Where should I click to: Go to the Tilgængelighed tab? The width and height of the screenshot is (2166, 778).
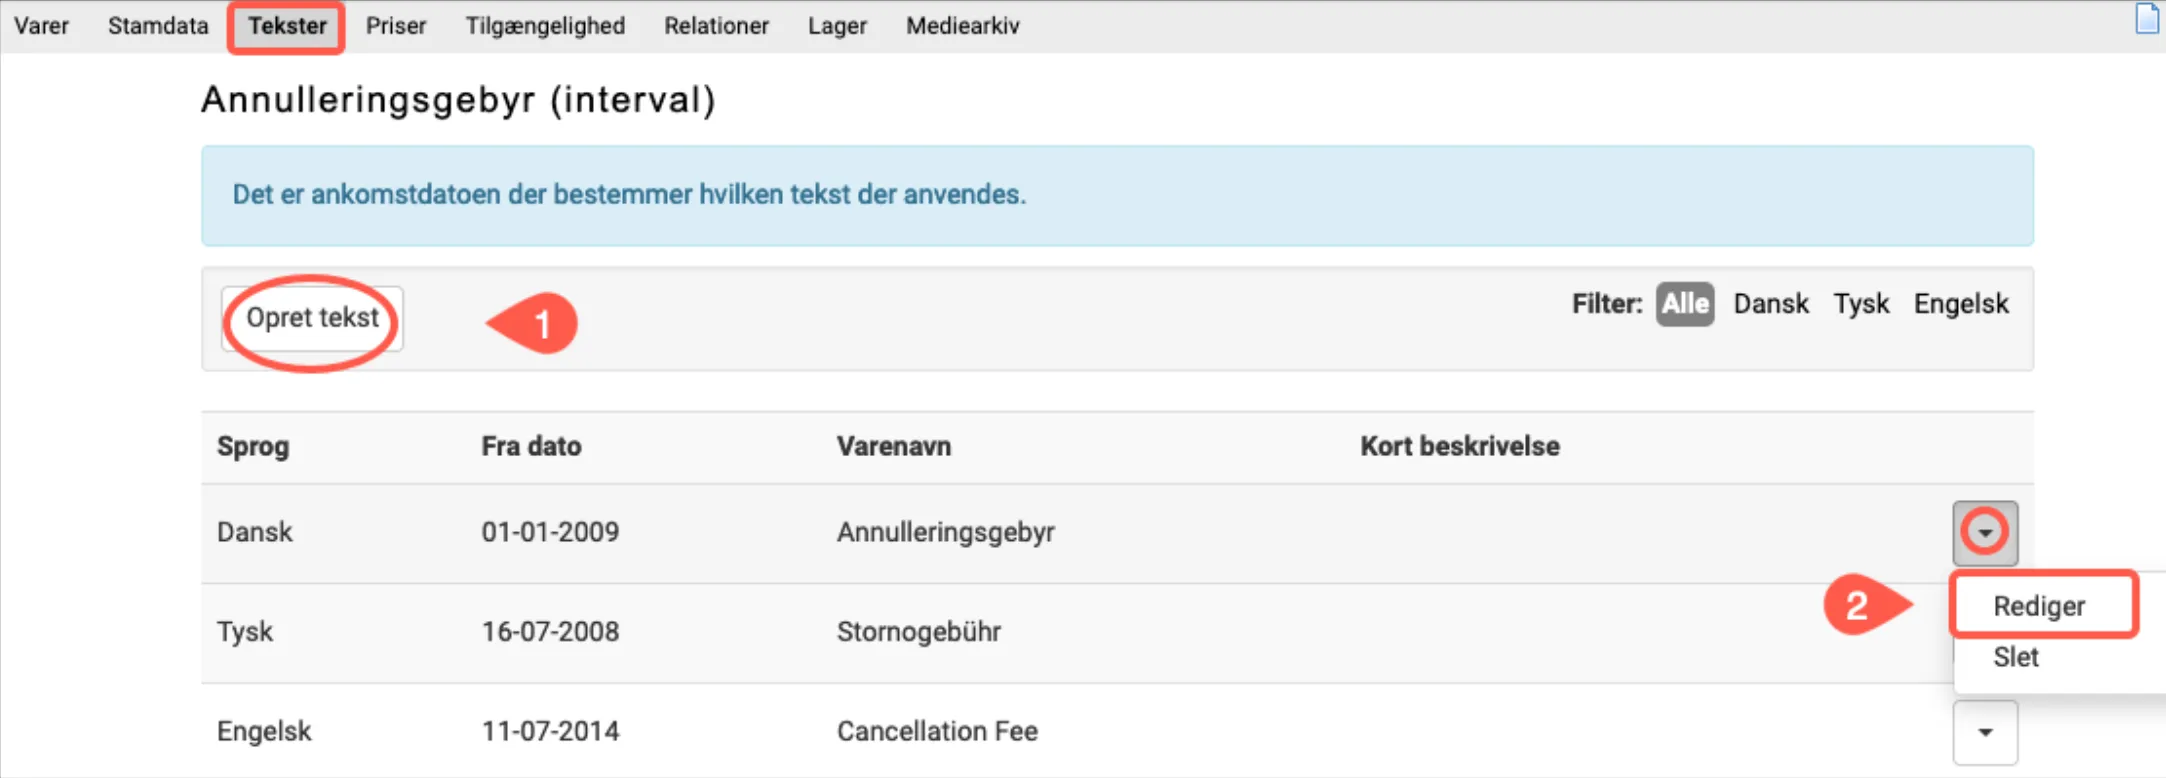(545, 26)
